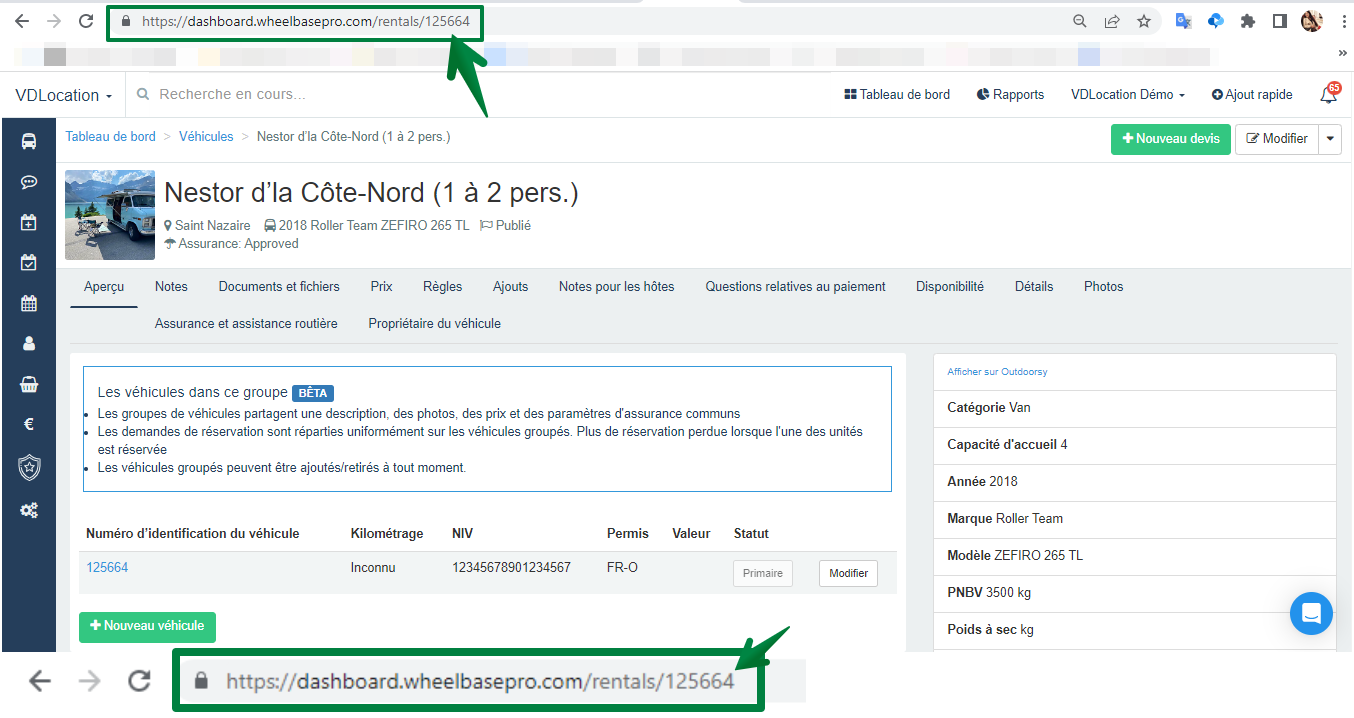Screen dimensions: 1354x718
Task: Click inside the Recherche search field
Action: tap(250, 94)
